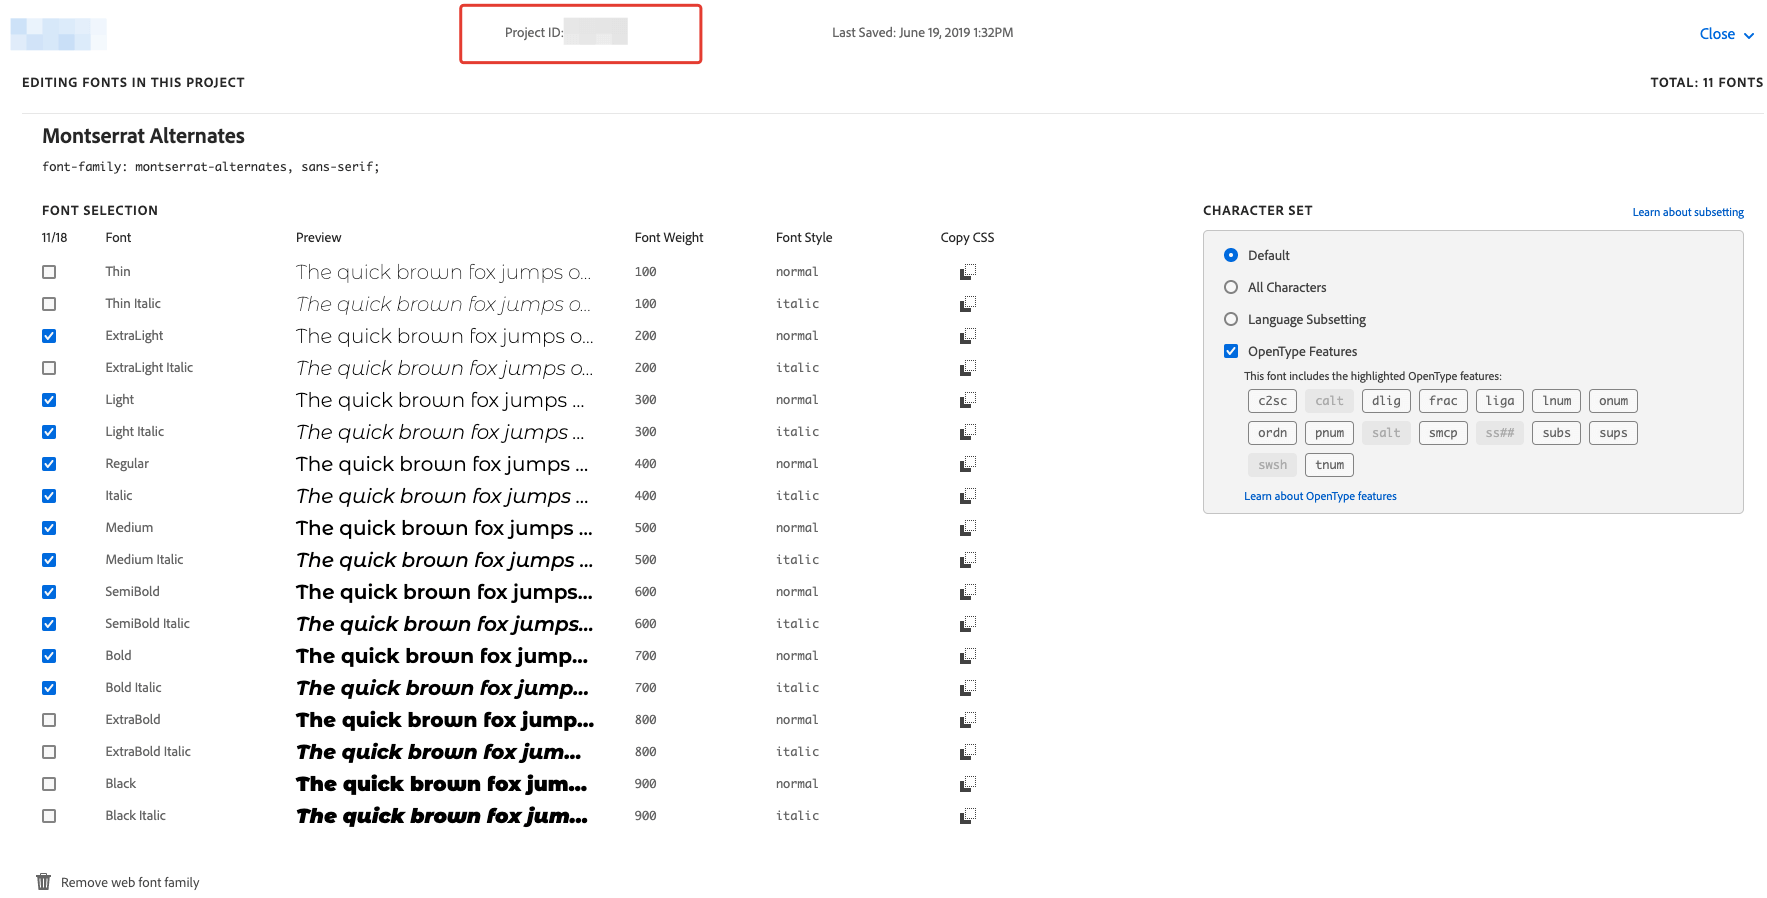Choose Language Subsetting radio option

pyautogui.click(x=1231, y=319)
